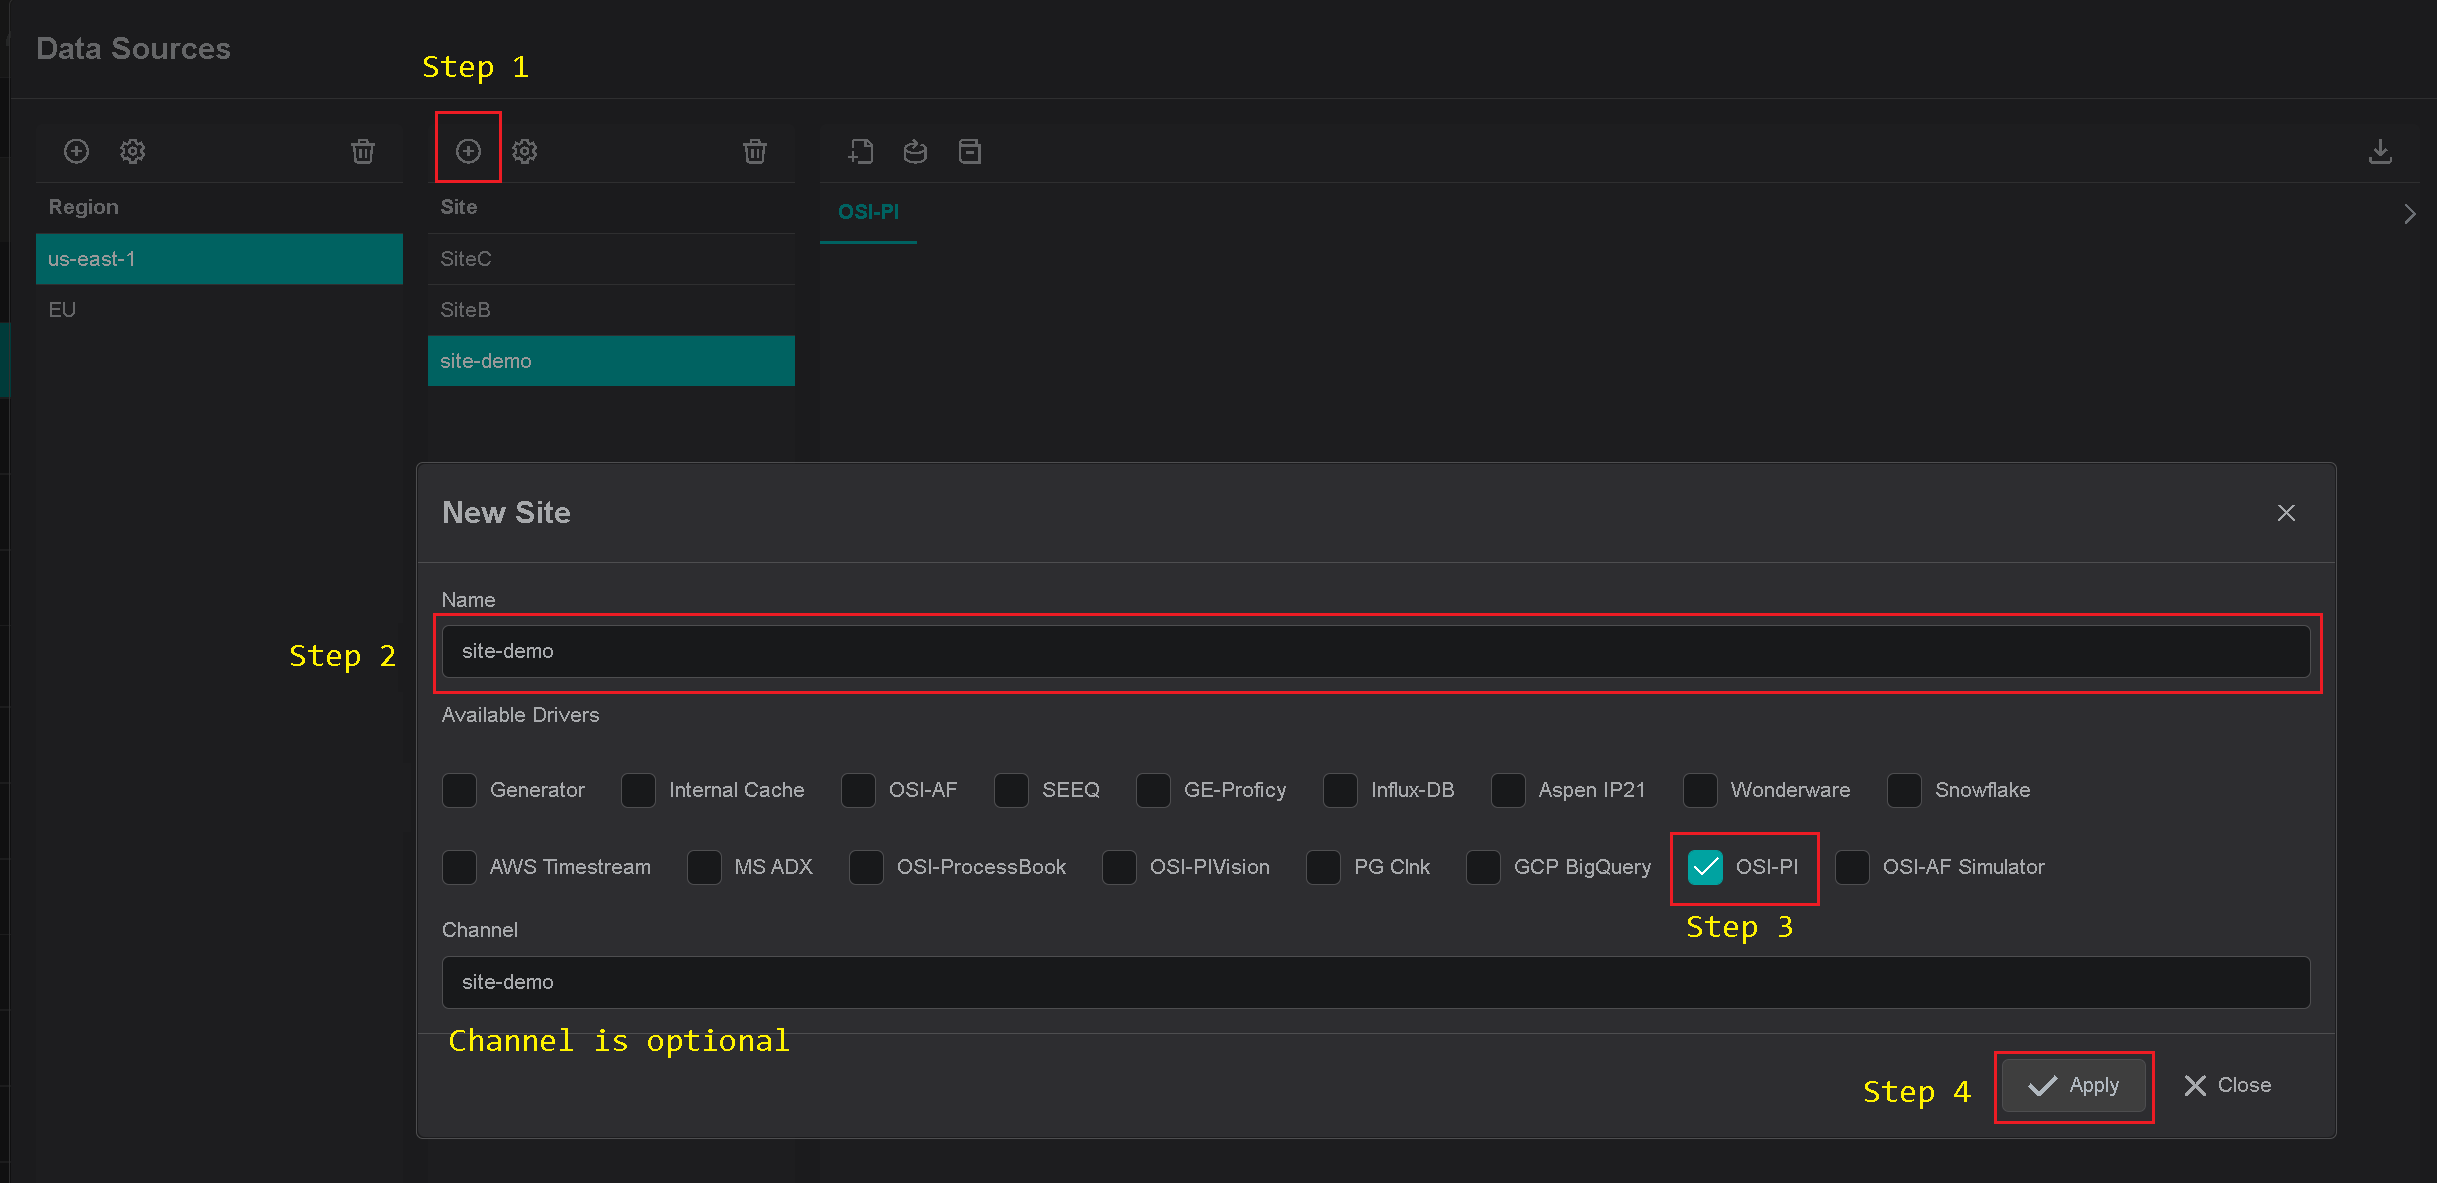
Task: Uncheck the OSI-PI driver checkbox
Action: pyautogui.click(x=1706, y=867)
